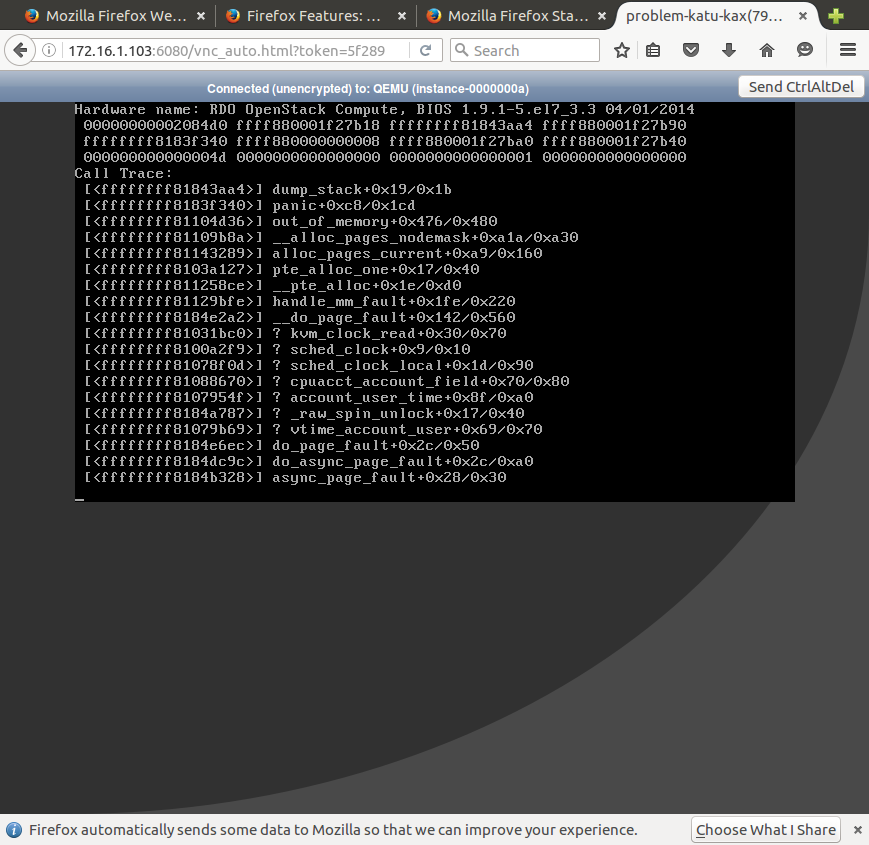
Task: Click the Back navigation arrow
Action: coord(20,50)
